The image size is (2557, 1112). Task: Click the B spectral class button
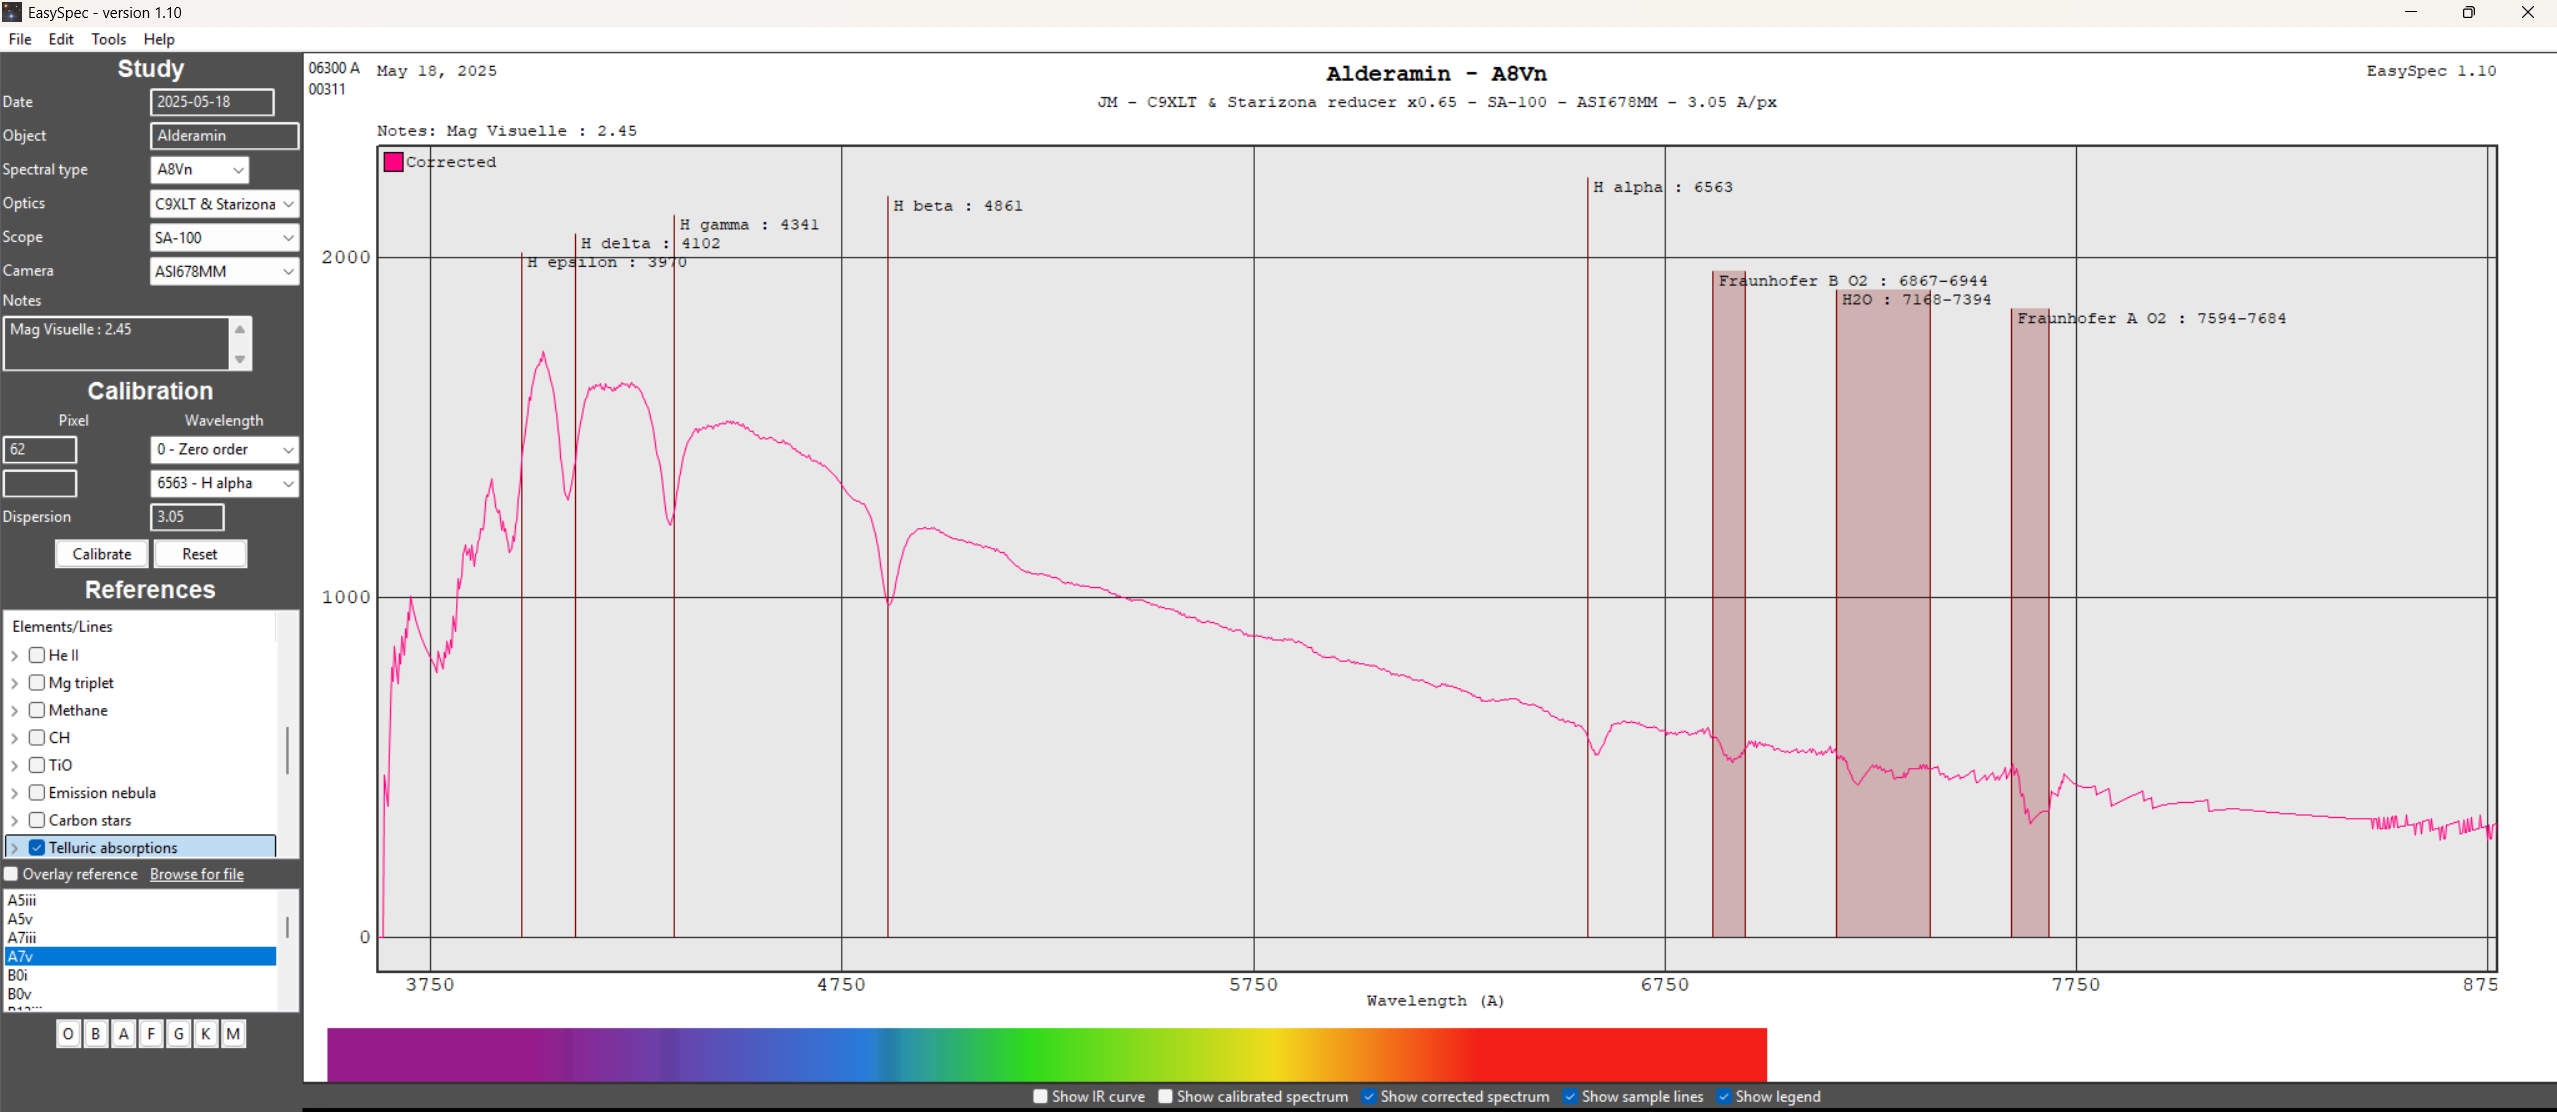click(x=96, y=1034)
